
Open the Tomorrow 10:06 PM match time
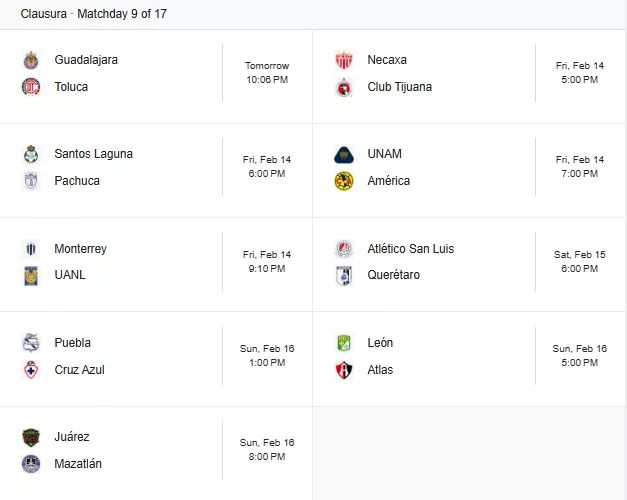pos(267,73)
